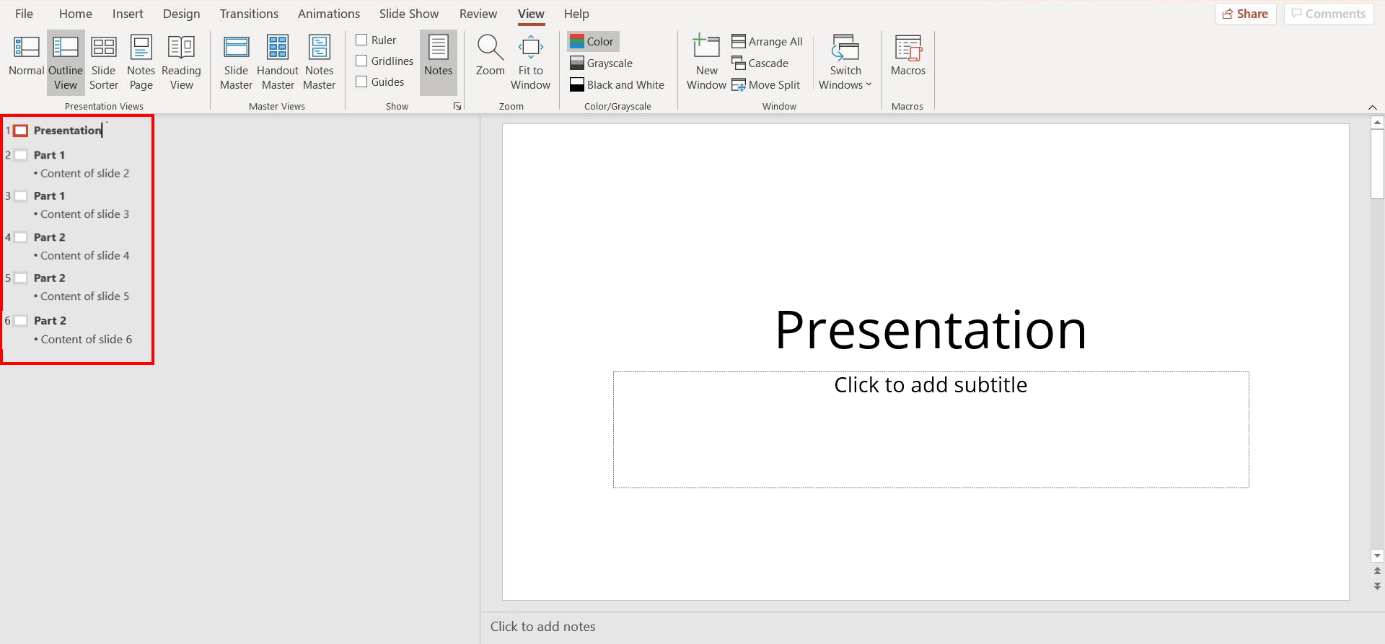Open Slide Sorter view
The image size is (1385, 644).
pyautogui.click(x=103, y=62)
